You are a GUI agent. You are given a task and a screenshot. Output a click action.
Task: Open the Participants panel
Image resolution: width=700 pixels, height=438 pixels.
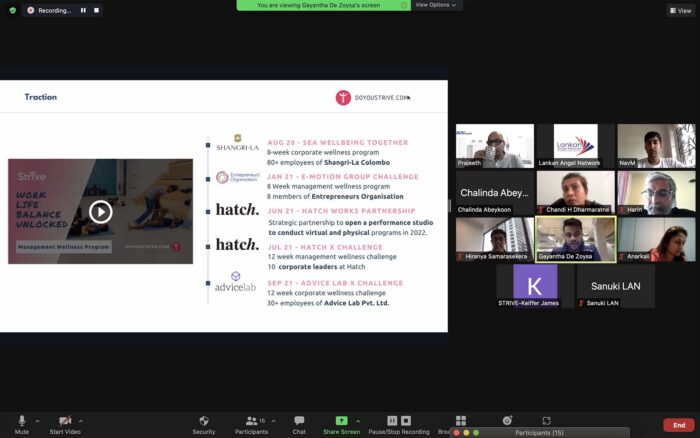[252, 423]
